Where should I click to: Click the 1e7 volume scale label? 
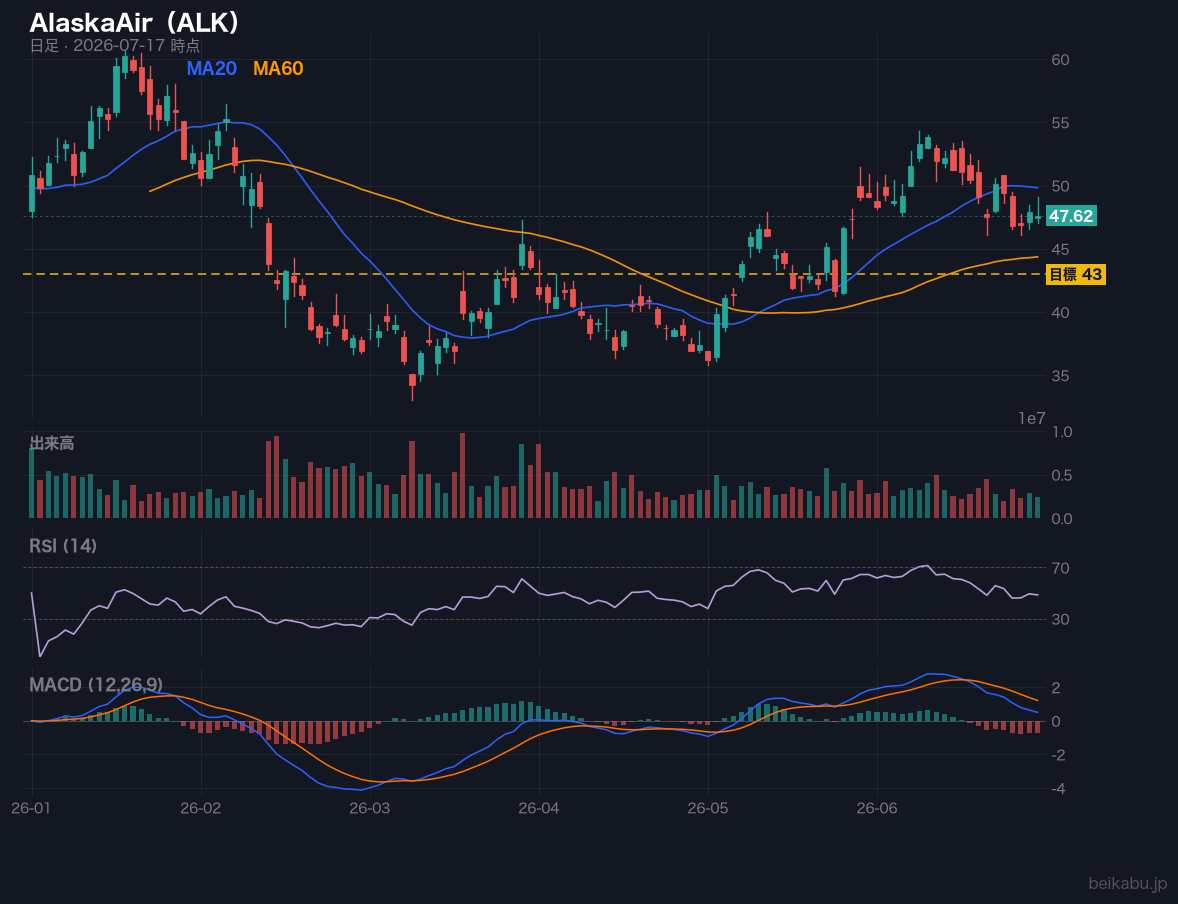point(1032,419)
